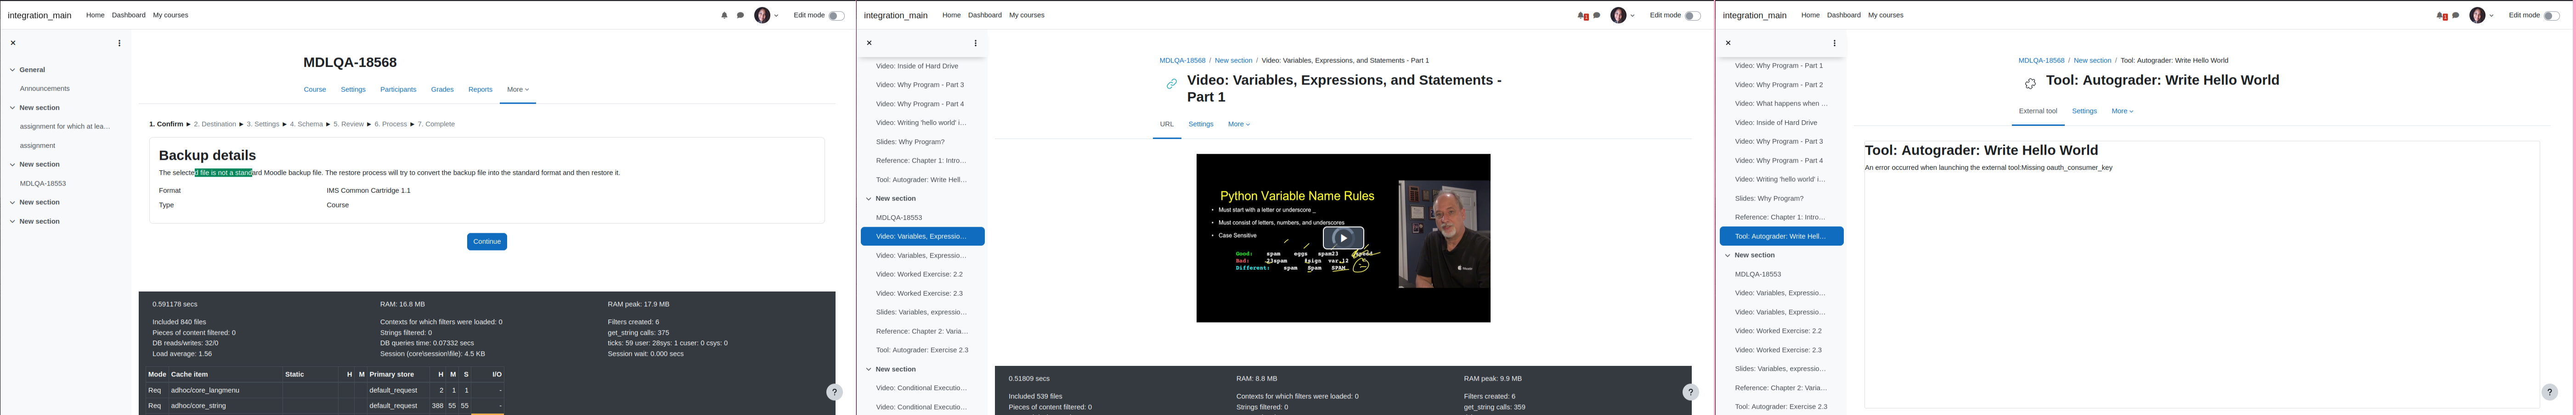Close the course index drawer in left window

pyautogui.click(x=13, y=43)
